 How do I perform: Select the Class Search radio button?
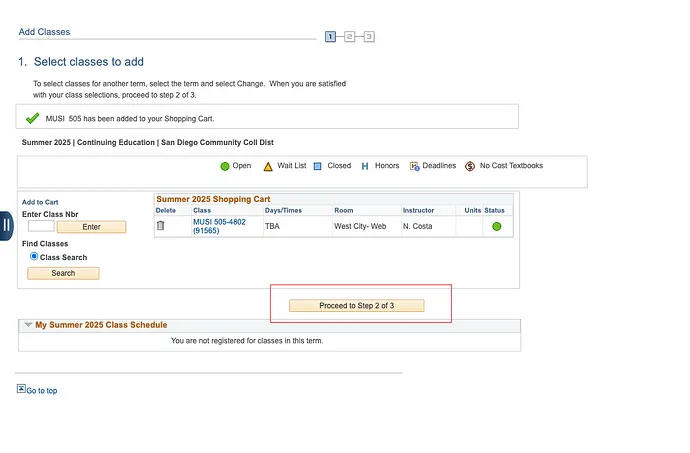[34, 257]
